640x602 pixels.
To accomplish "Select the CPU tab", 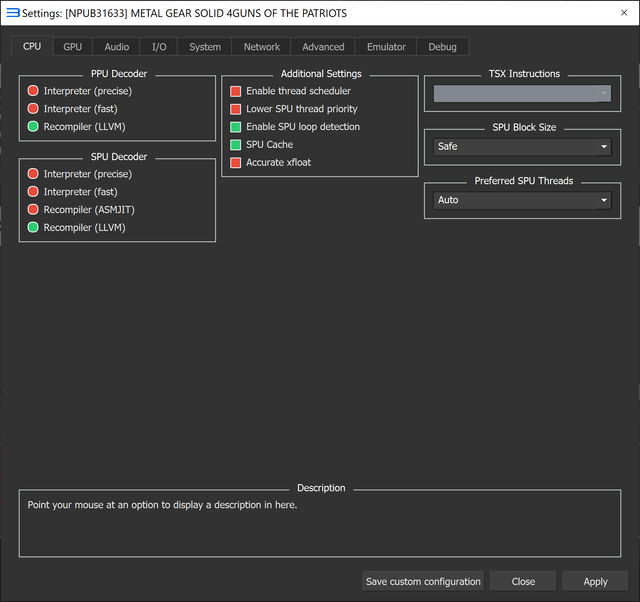I will point(32,46).
